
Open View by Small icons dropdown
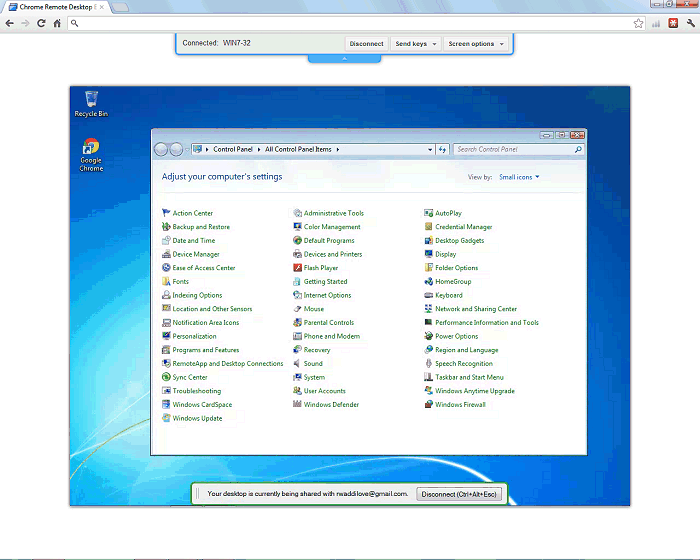(519, 177)
